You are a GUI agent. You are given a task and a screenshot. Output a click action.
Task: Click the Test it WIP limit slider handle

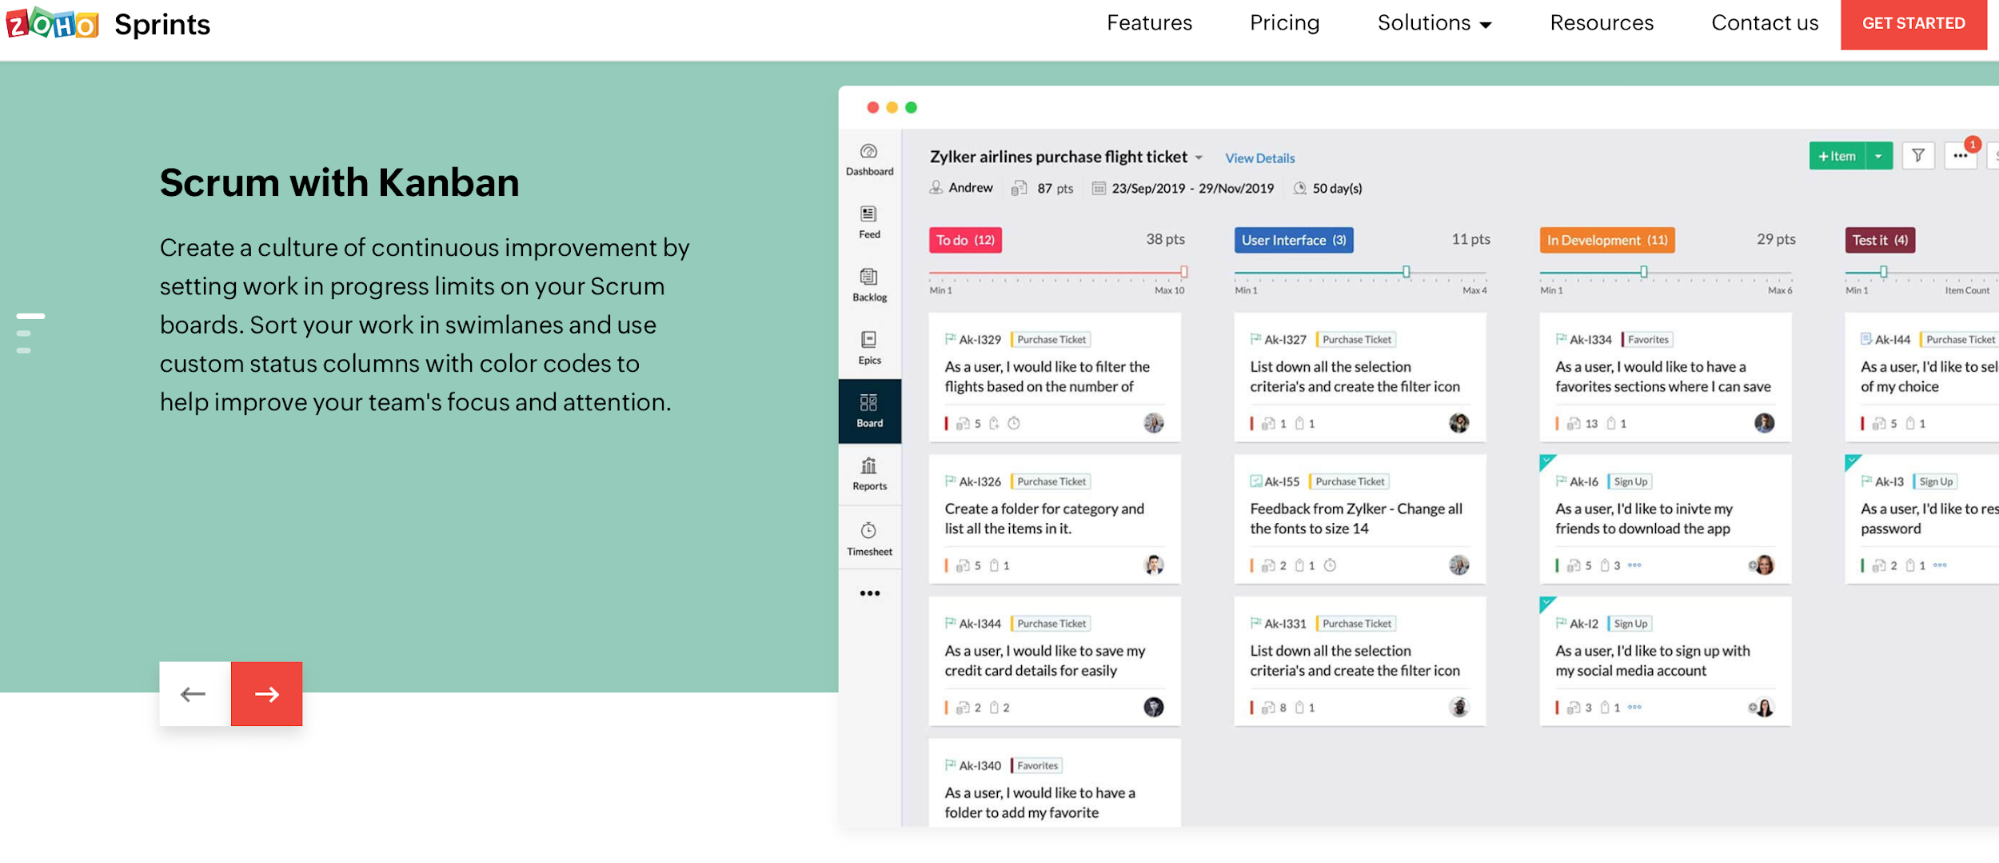[x=1883, y=272]
